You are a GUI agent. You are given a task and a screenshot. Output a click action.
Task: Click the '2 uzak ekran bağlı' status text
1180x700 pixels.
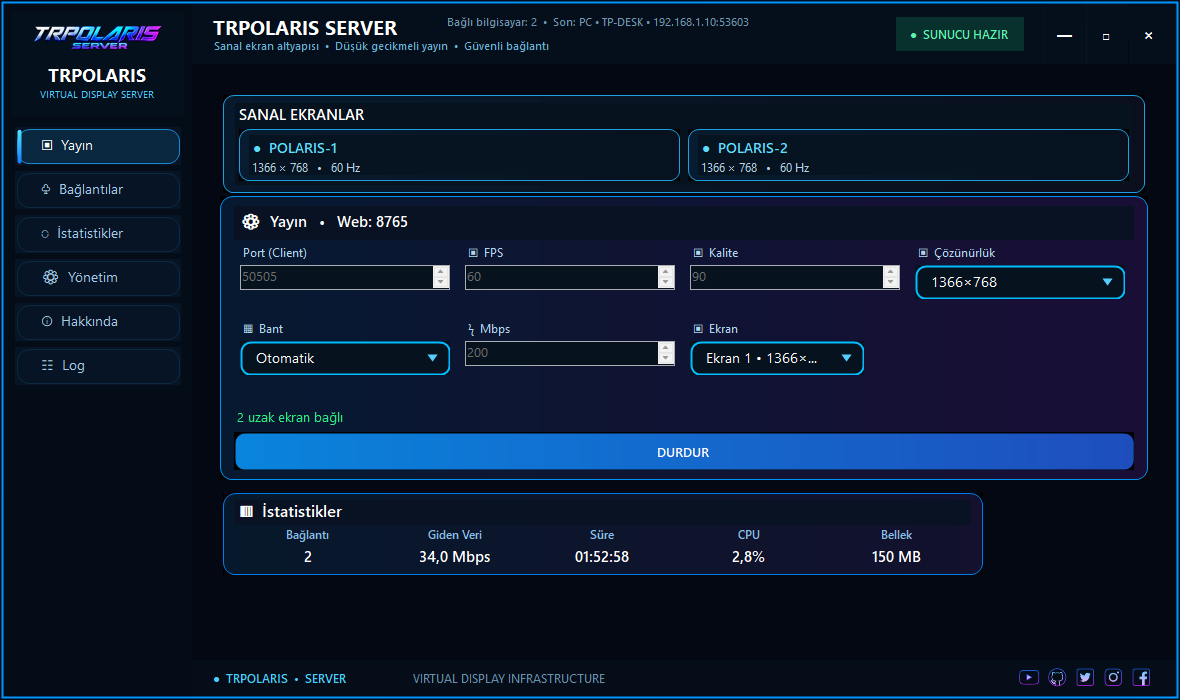click(290, 418)
